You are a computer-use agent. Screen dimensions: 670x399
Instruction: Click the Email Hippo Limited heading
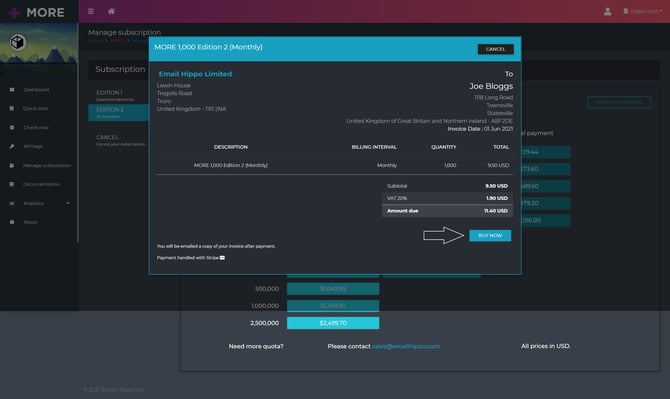(x=195, y=74)
